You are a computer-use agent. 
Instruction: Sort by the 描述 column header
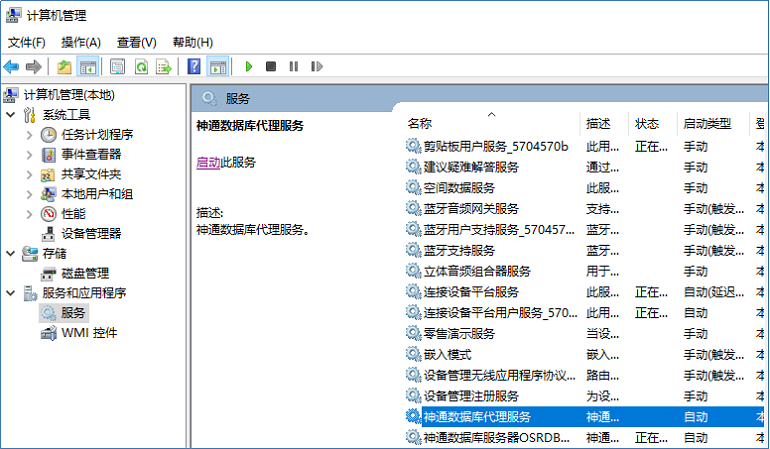coord(598,124)
